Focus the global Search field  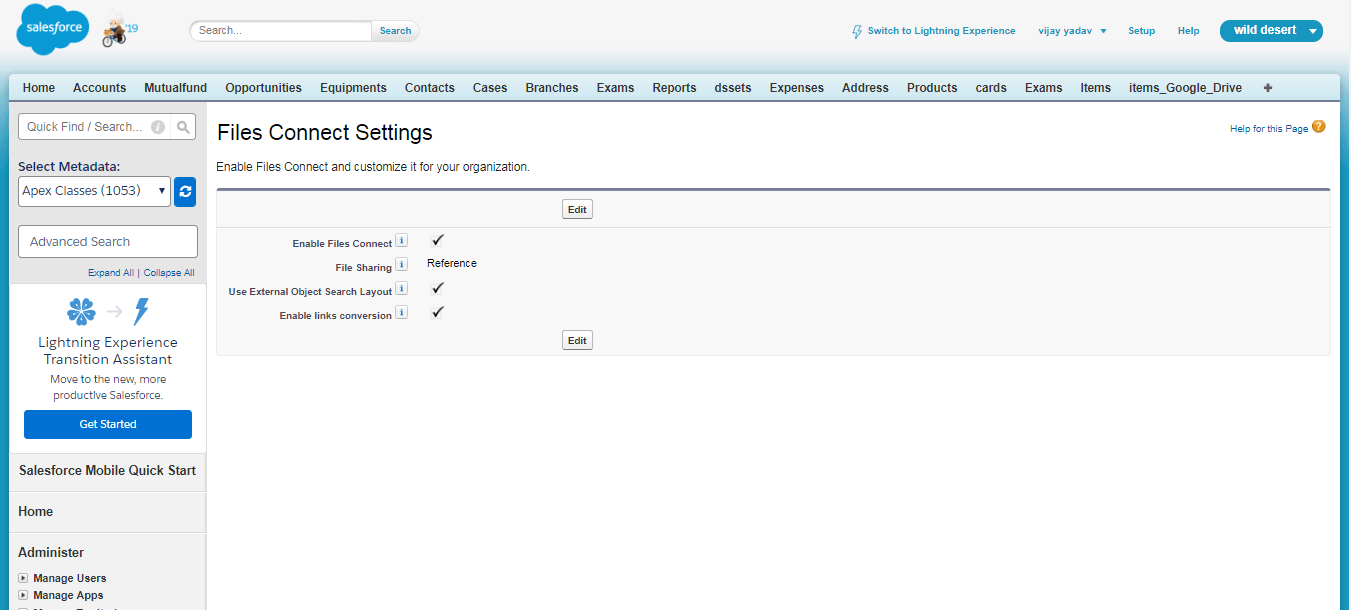click(281, 31)
